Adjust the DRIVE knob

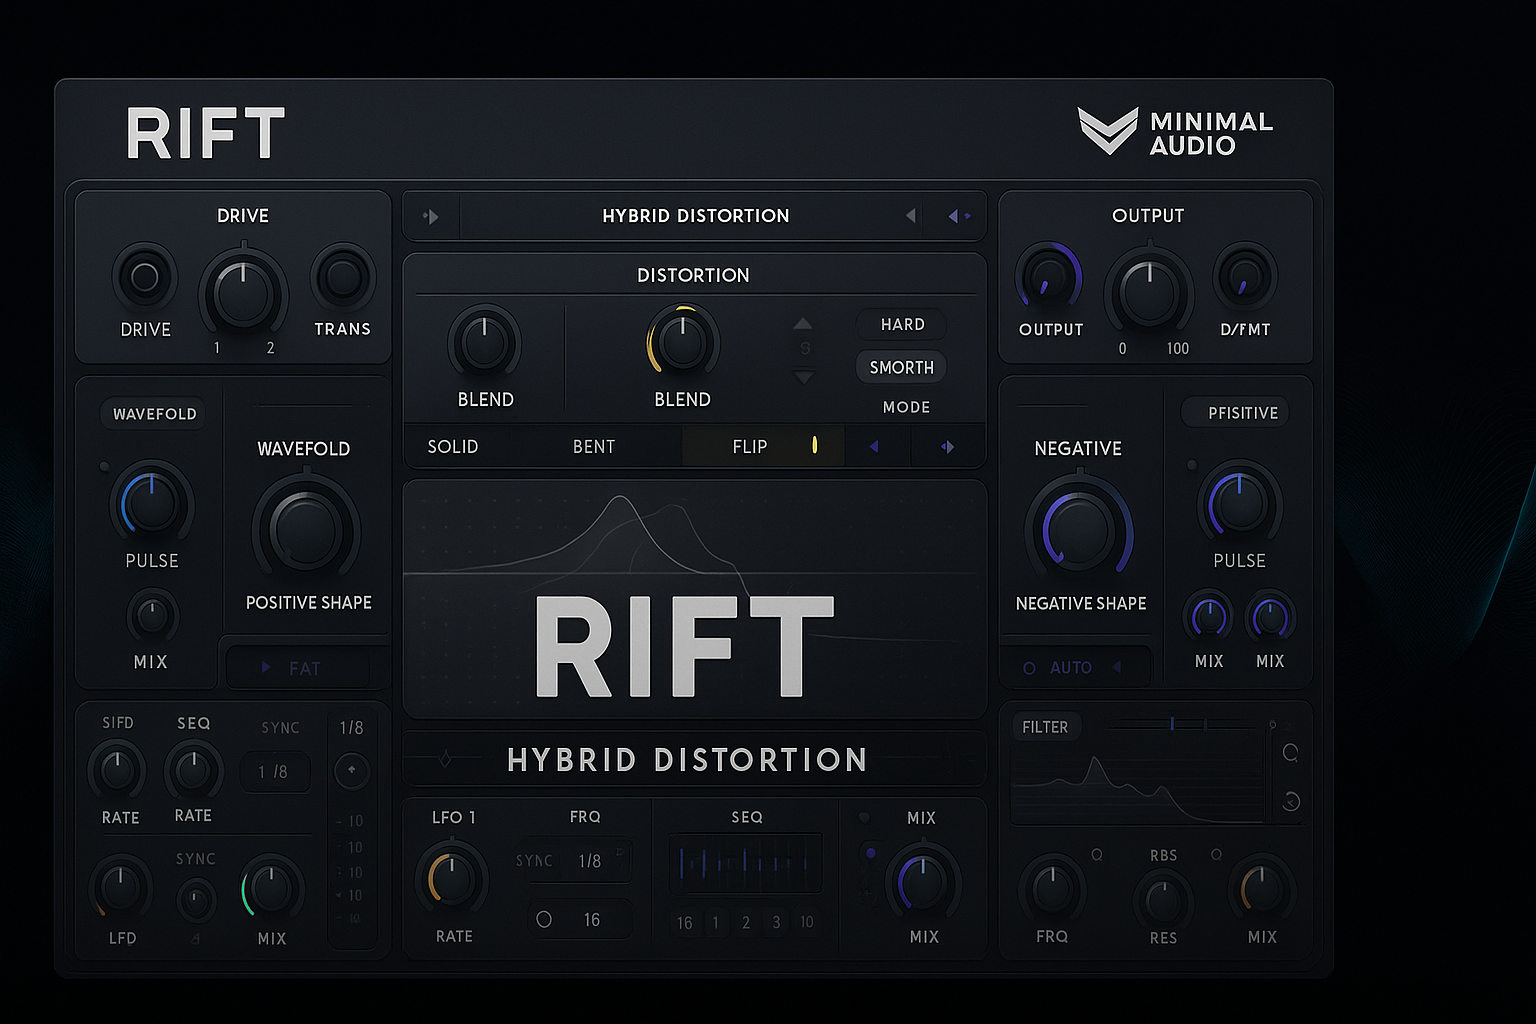pyautogui.click(x=144, y=277)
